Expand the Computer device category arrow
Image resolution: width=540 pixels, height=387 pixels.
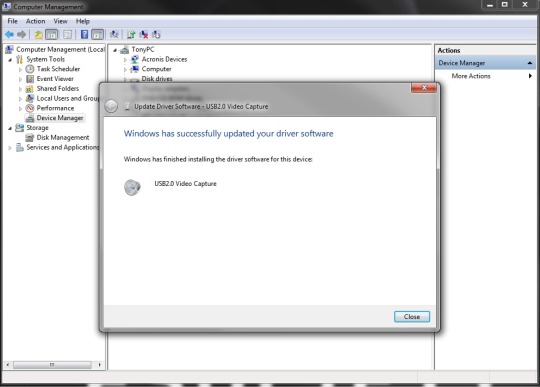click(x=125, y=70)
